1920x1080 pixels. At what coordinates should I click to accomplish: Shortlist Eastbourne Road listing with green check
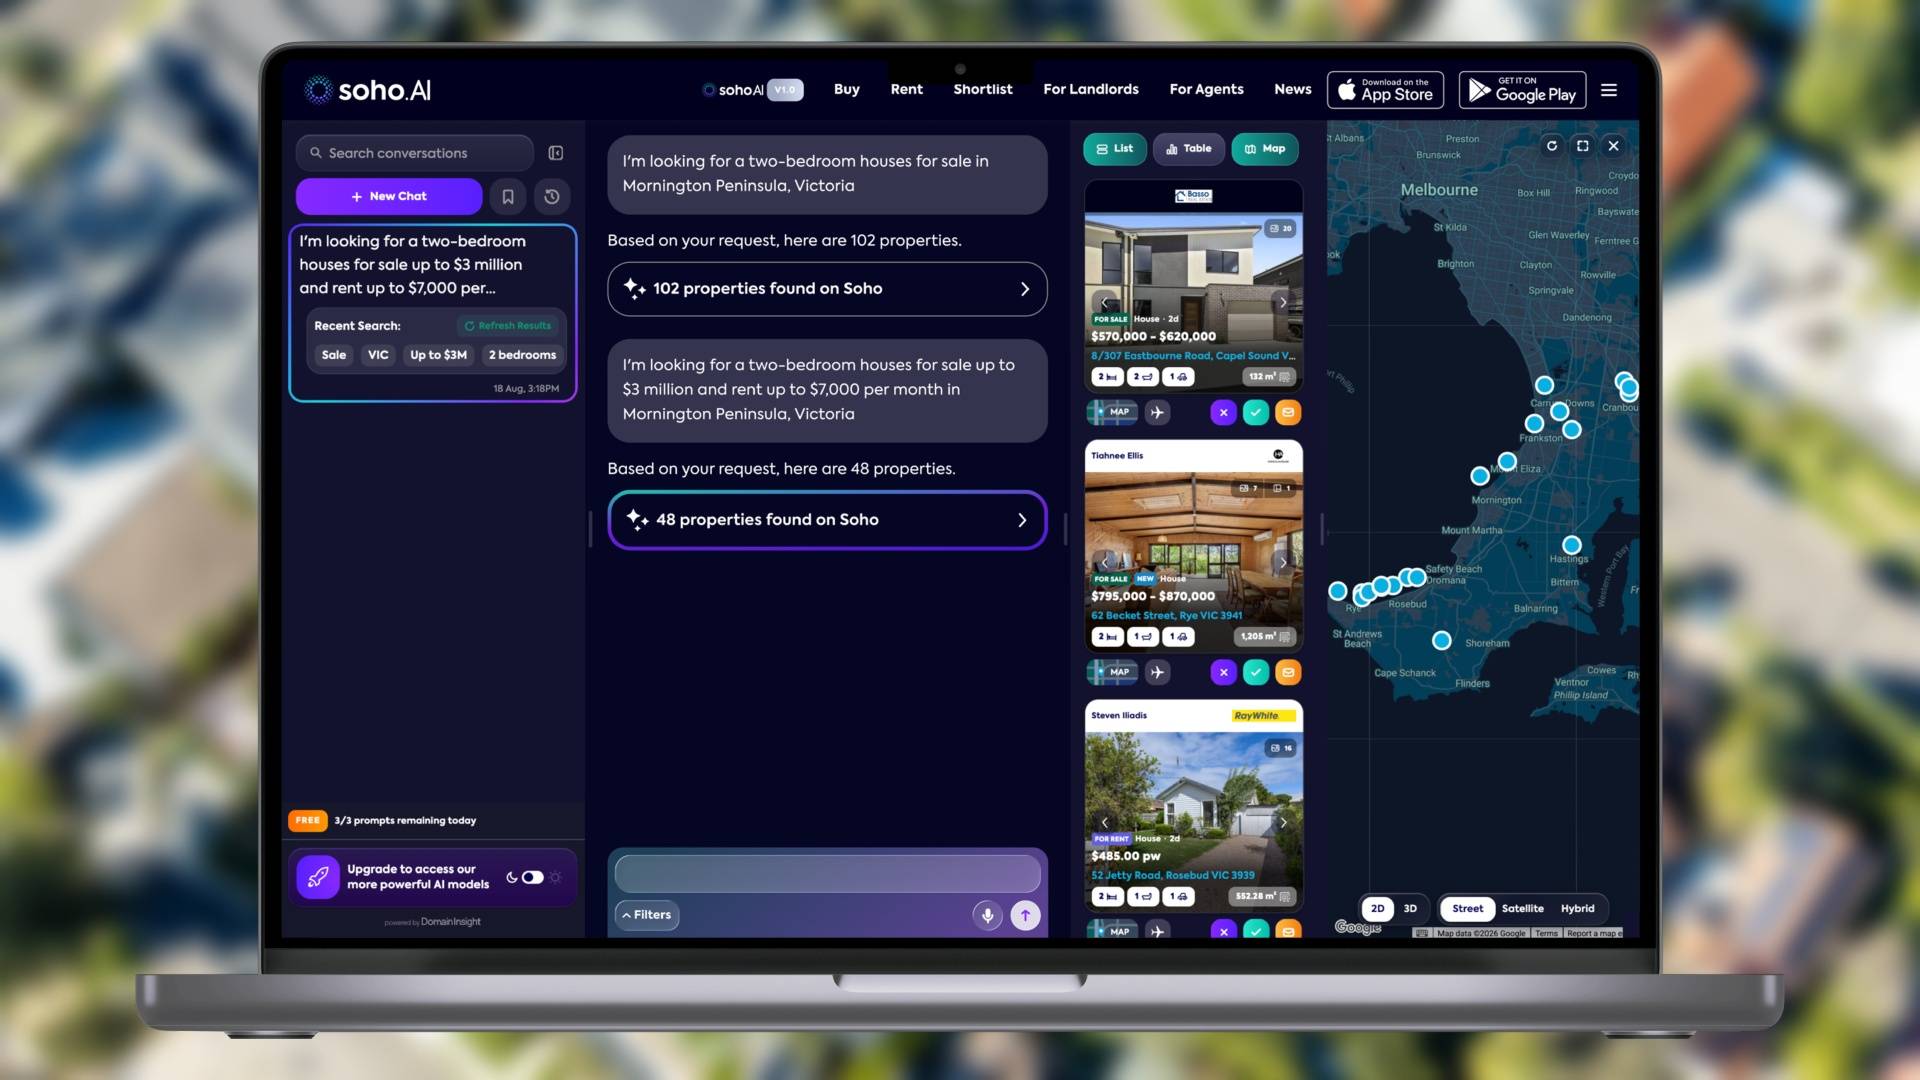click(x=1256, y=412)
